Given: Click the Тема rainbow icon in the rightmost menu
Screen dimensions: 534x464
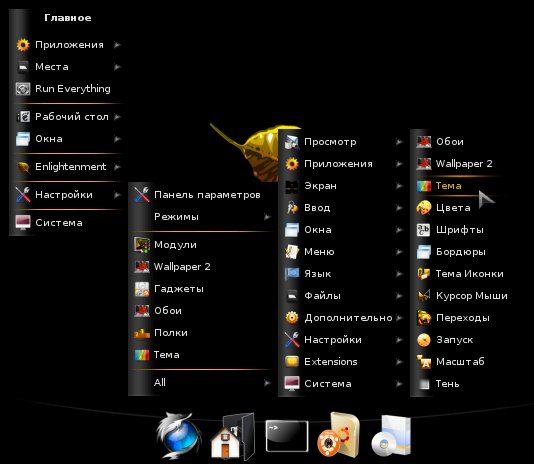Looking at the screenshot, I should coord(424,186).
